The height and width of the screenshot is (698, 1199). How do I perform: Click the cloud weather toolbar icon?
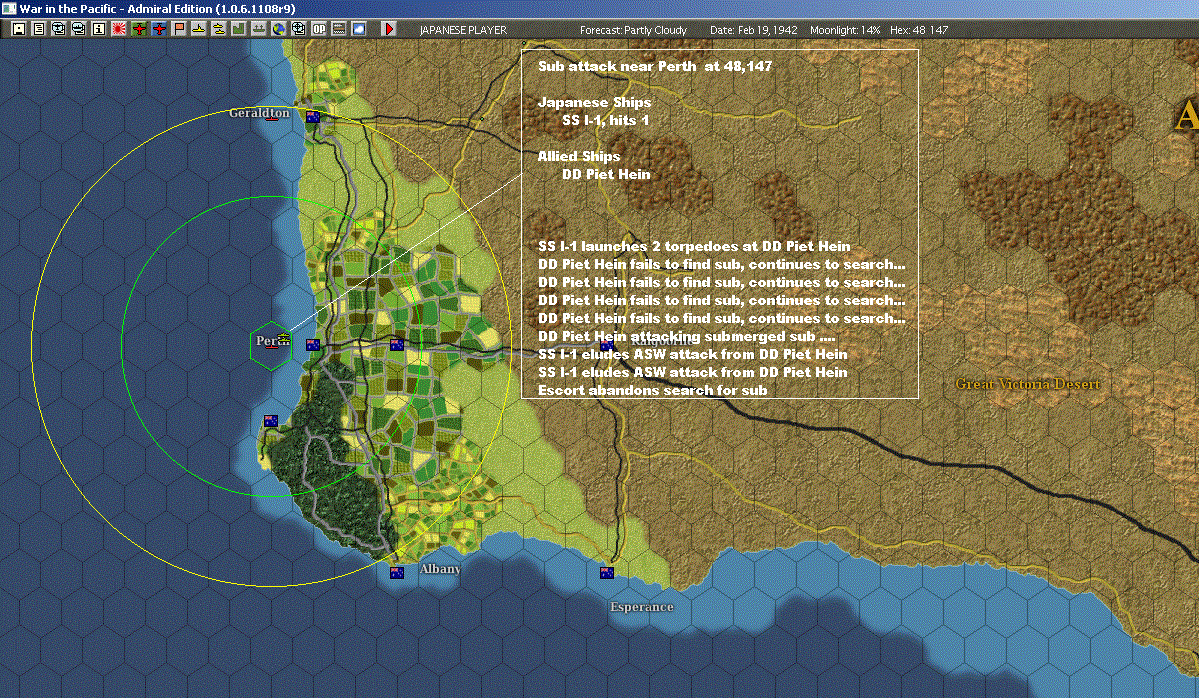point(359,29)
